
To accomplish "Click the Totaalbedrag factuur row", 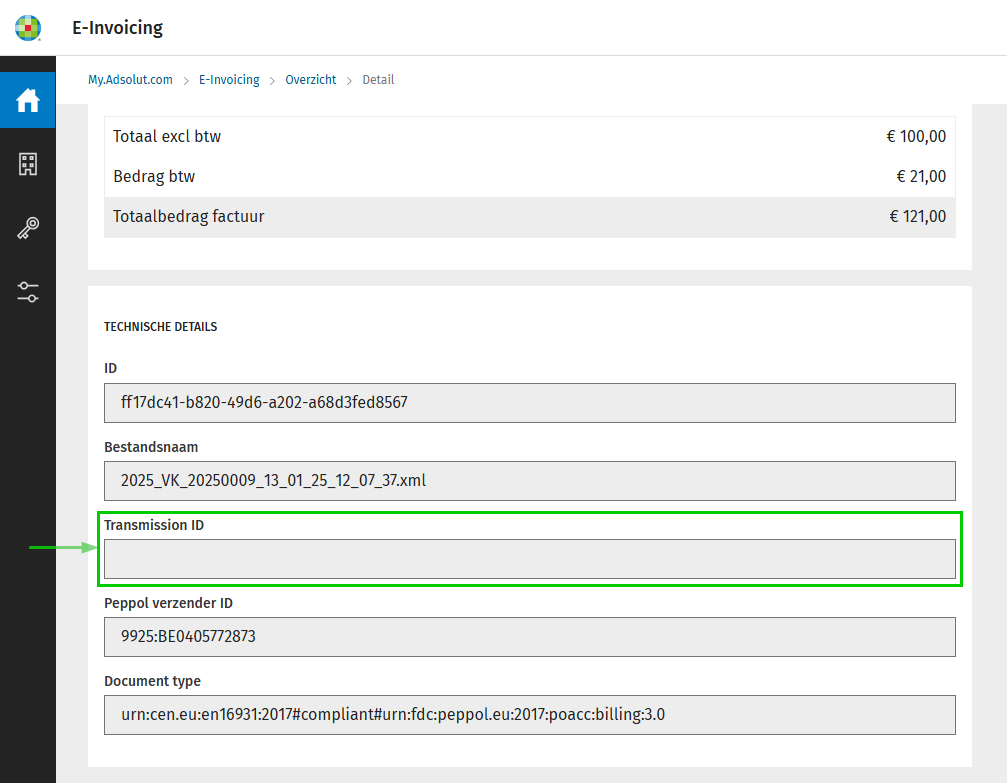I will pyautogui.click(x=529, y=217).
